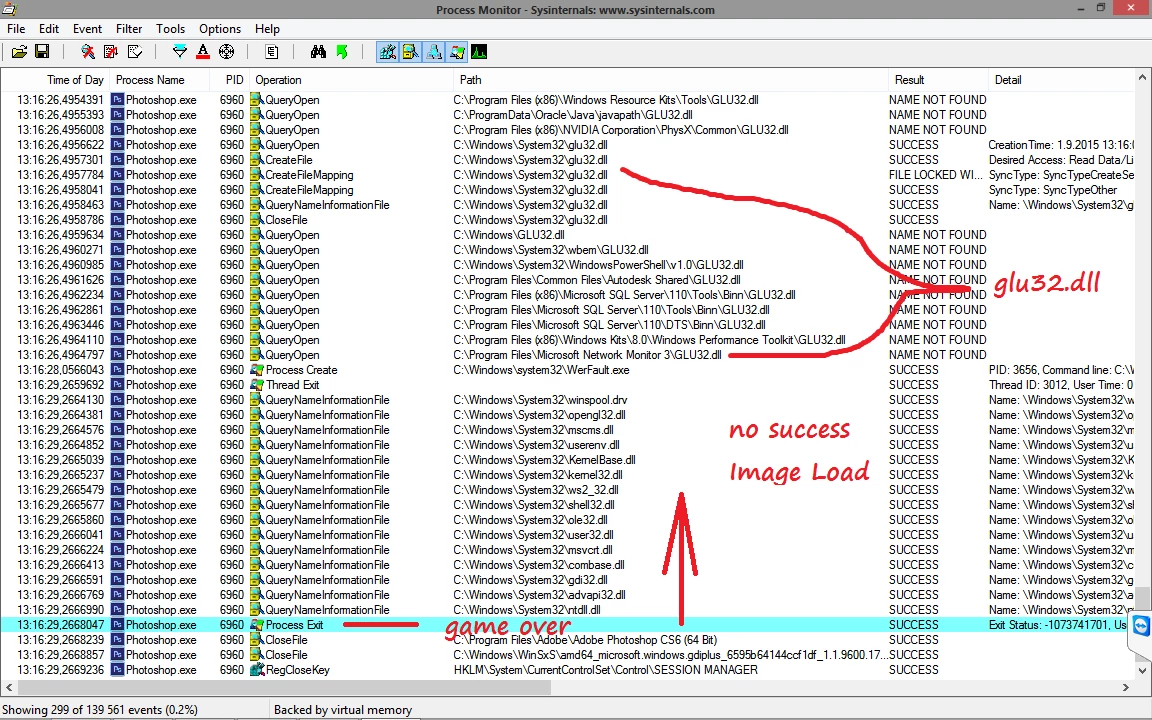This screenshot has height=720, width=1152.
Task: Click the horizontal scrollbar left arrow
Action: point(9,687)
